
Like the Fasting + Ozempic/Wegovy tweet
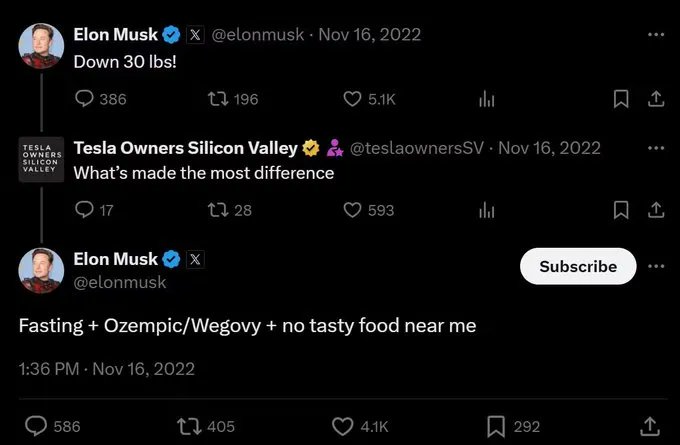pyautogui.click(x=345, y=426)
